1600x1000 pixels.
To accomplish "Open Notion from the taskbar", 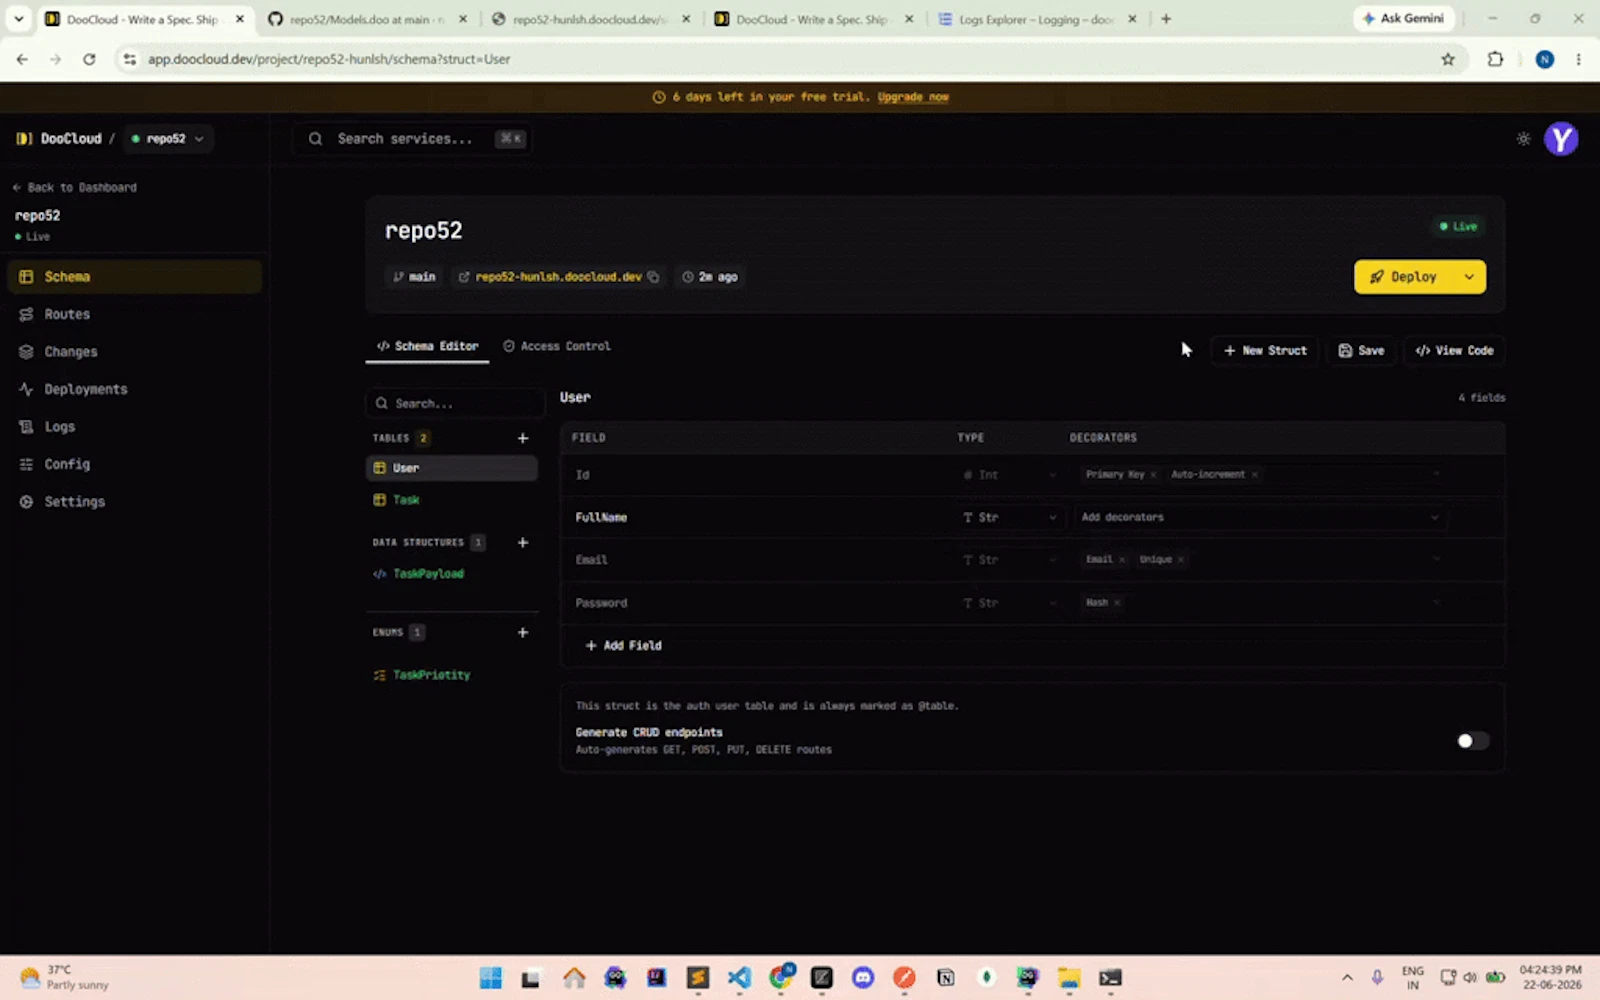I will pyautogui.click(x=945, y=978).
